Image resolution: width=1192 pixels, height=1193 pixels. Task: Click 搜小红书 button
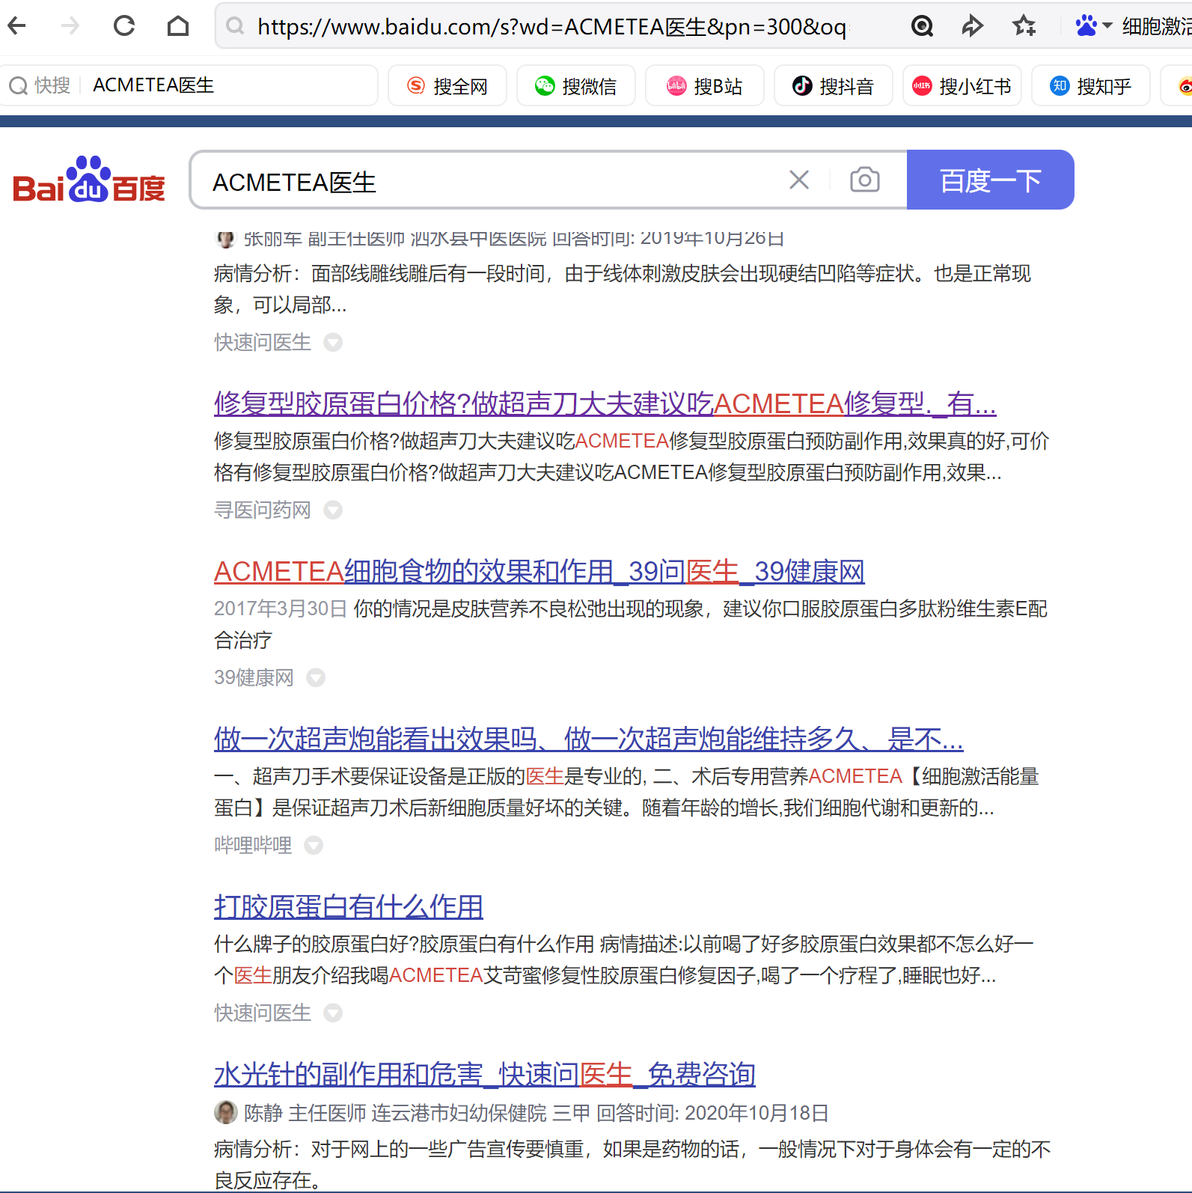tap(962, 85)
